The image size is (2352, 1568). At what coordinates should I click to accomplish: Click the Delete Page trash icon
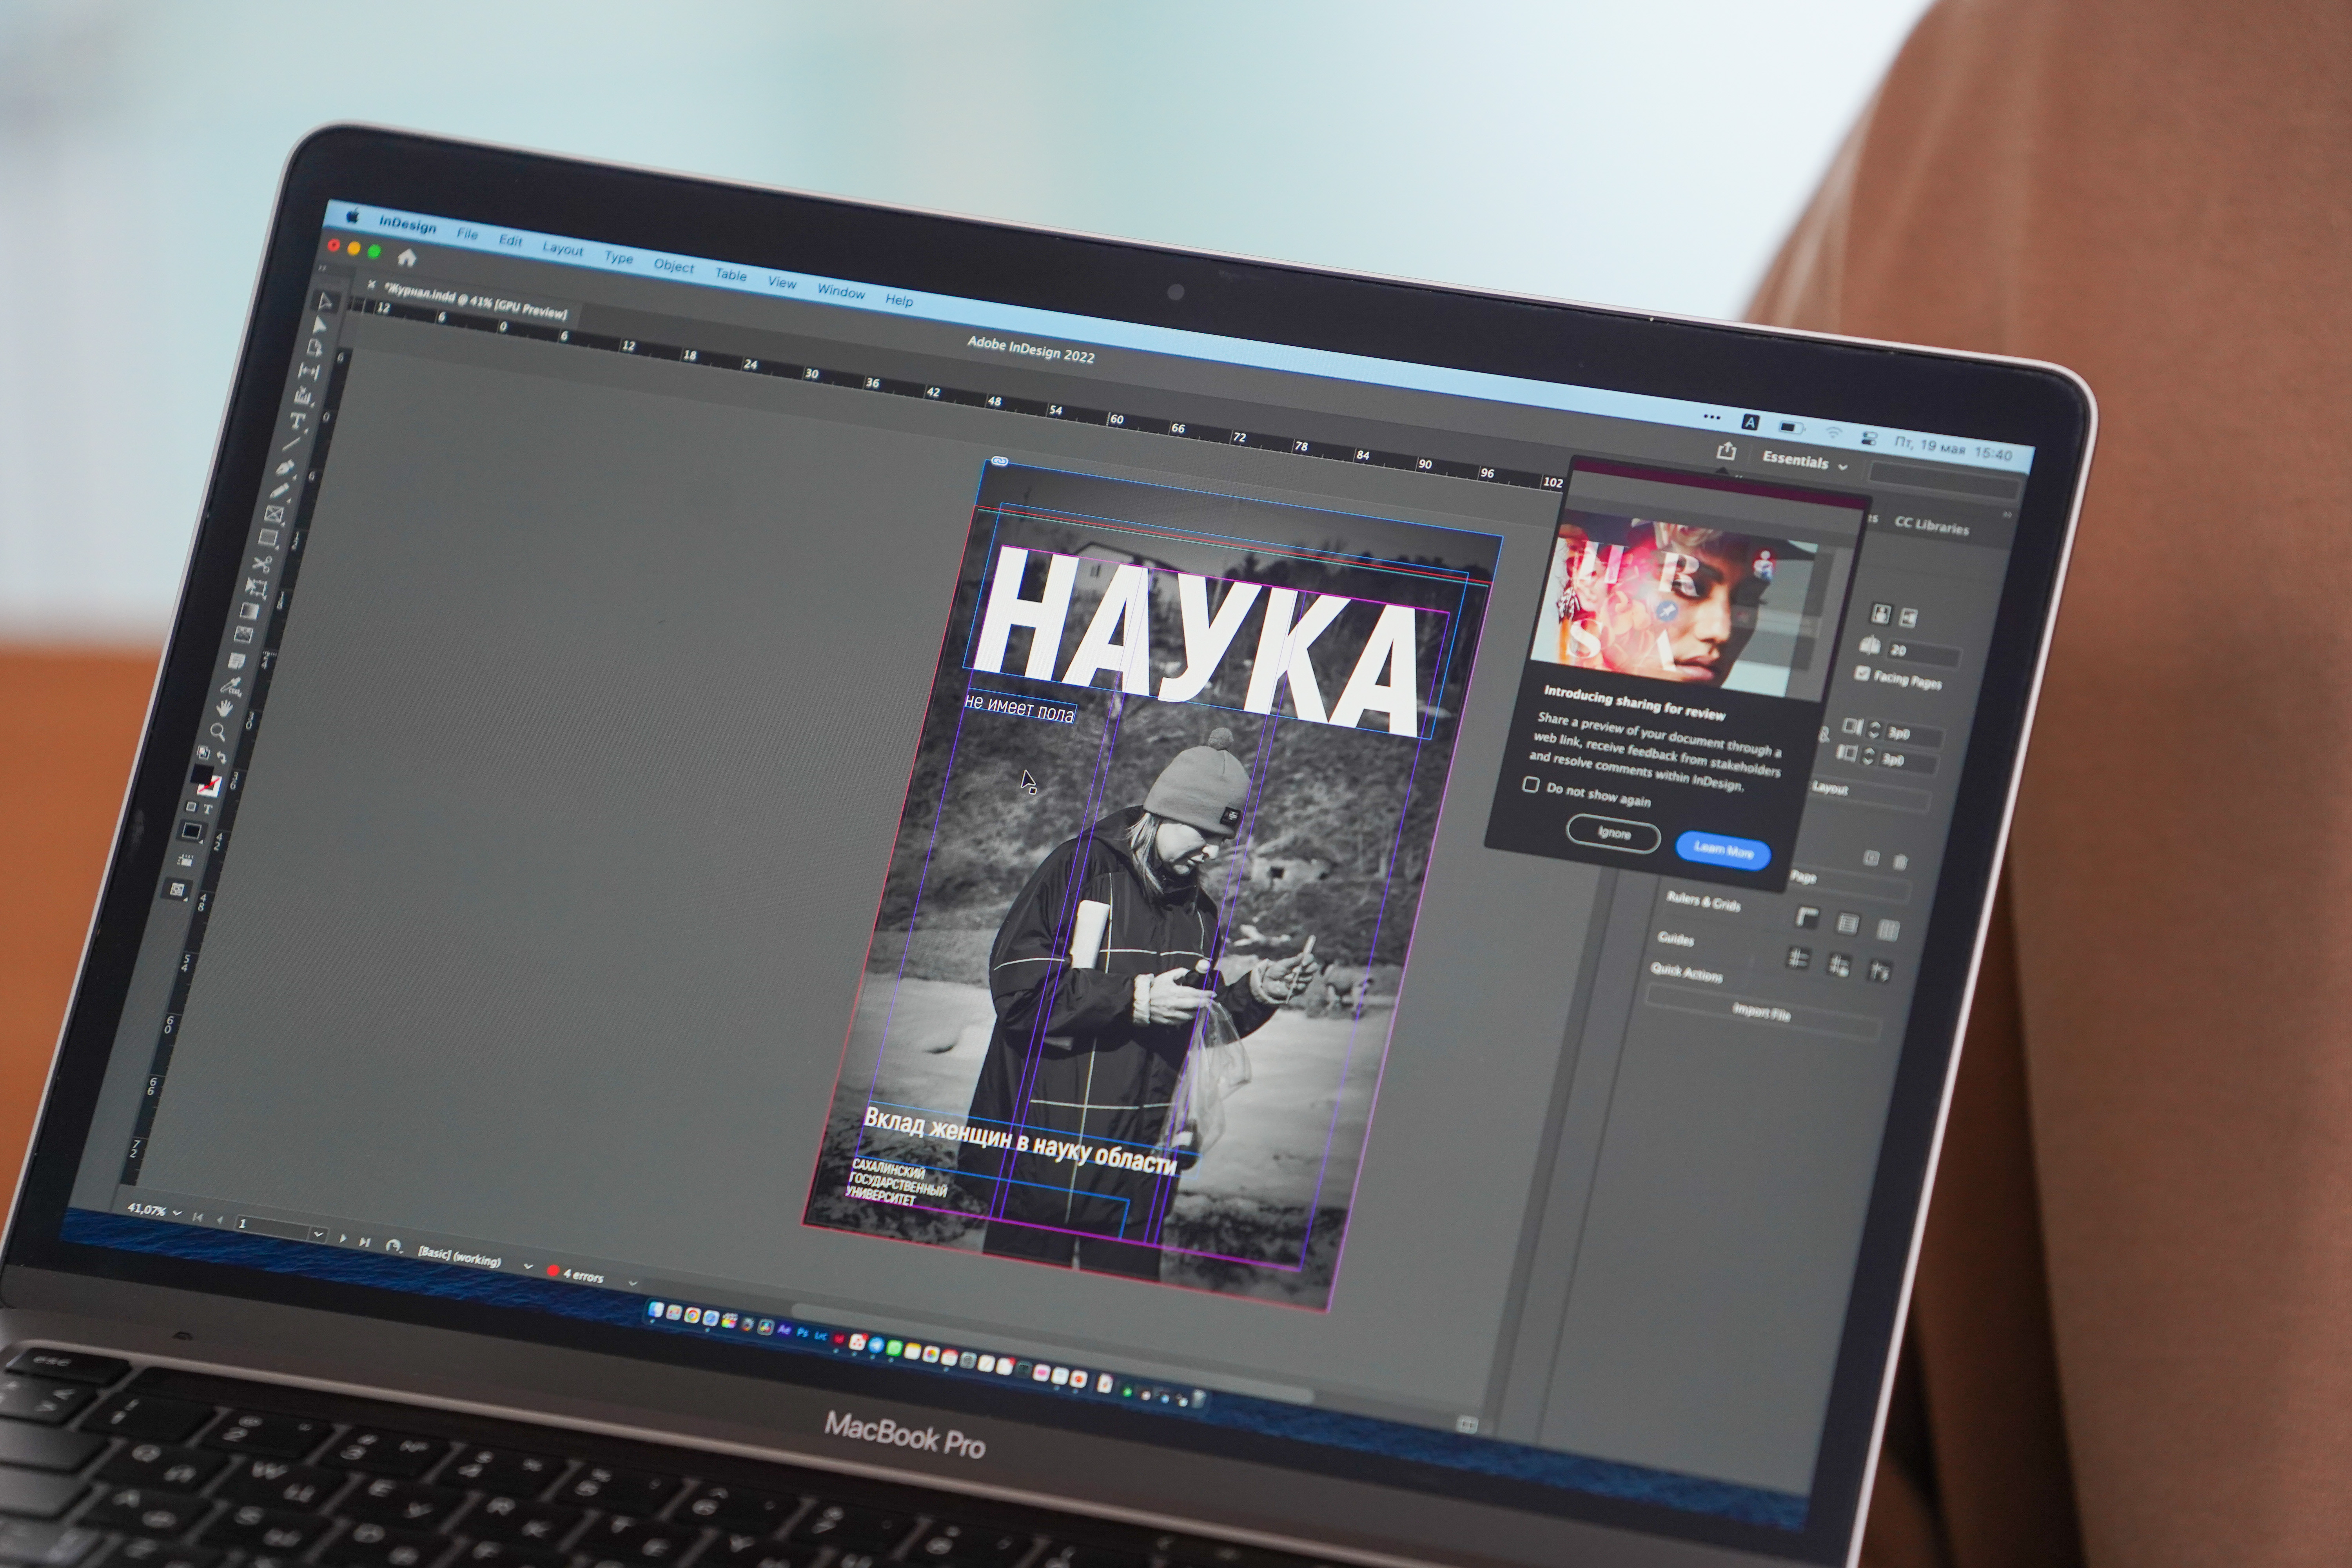[x=1900, y=862]
